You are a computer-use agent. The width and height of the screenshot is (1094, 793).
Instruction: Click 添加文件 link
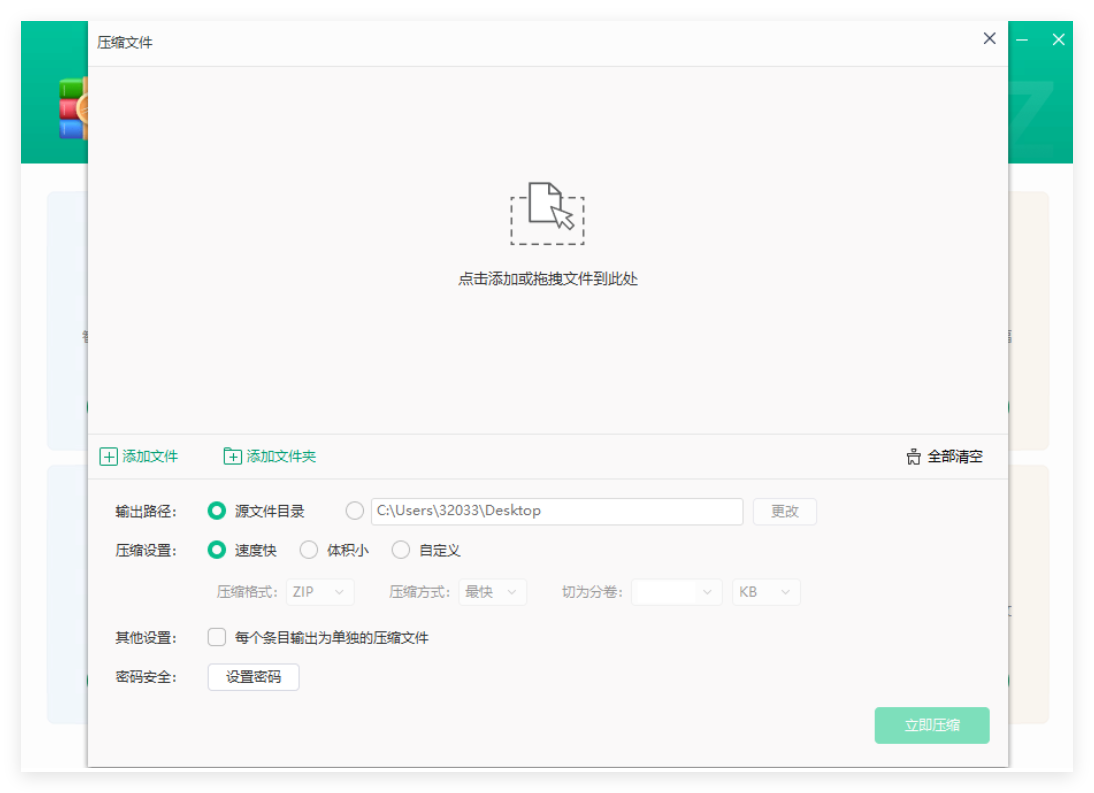click(x=150, y=457)
